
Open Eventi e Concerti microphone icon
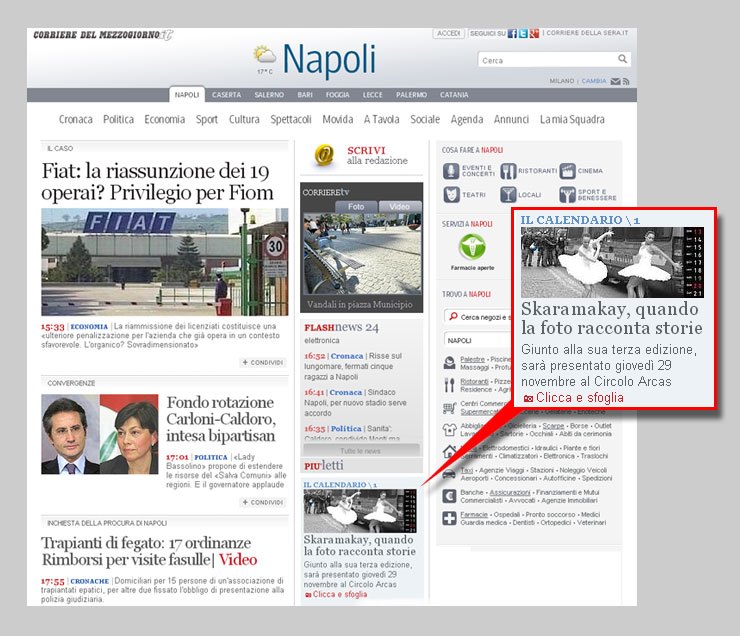[x=451, y=171]
